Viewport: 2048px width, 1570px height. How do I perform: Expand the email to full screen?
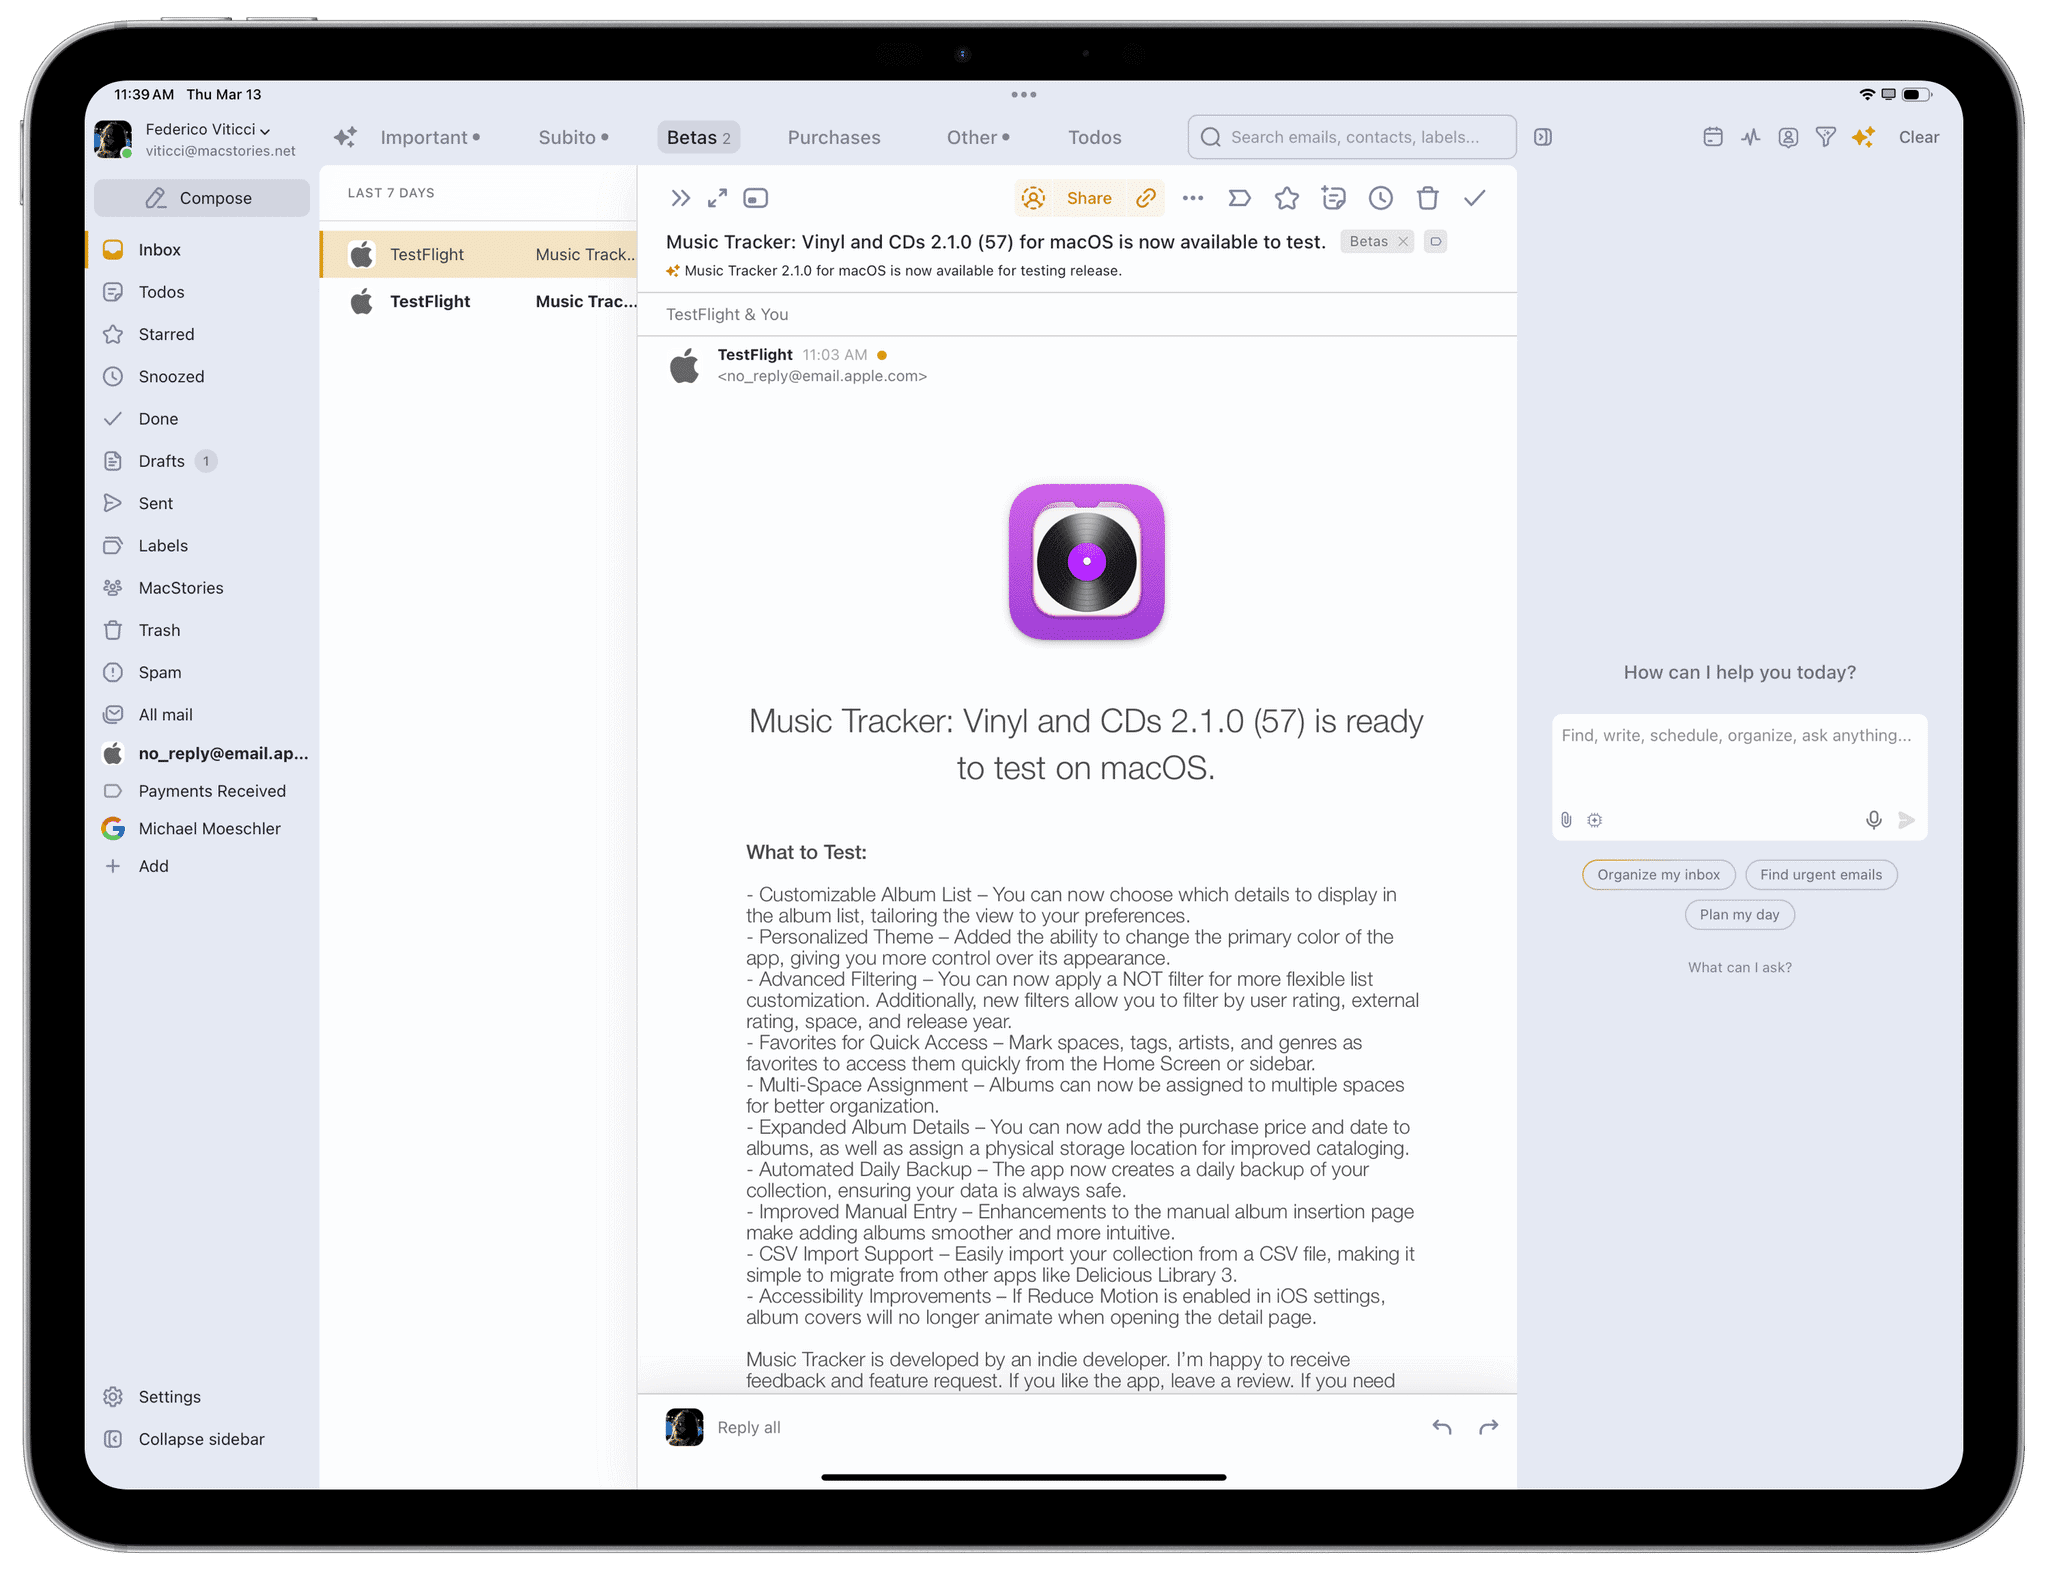717,198
